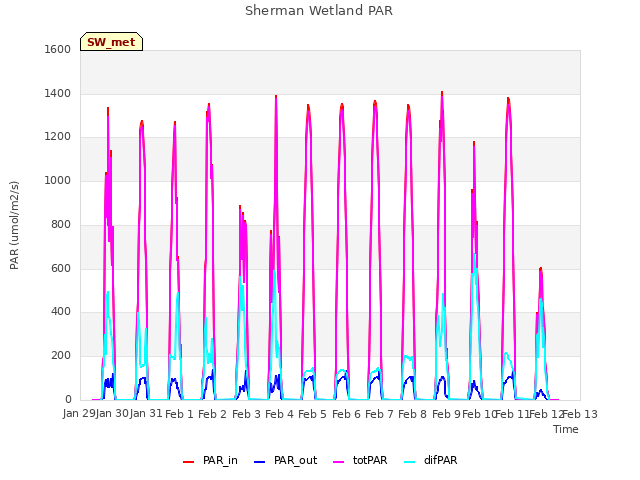
Task: Toggle the PAR_out legend entry
Action: 285,460
